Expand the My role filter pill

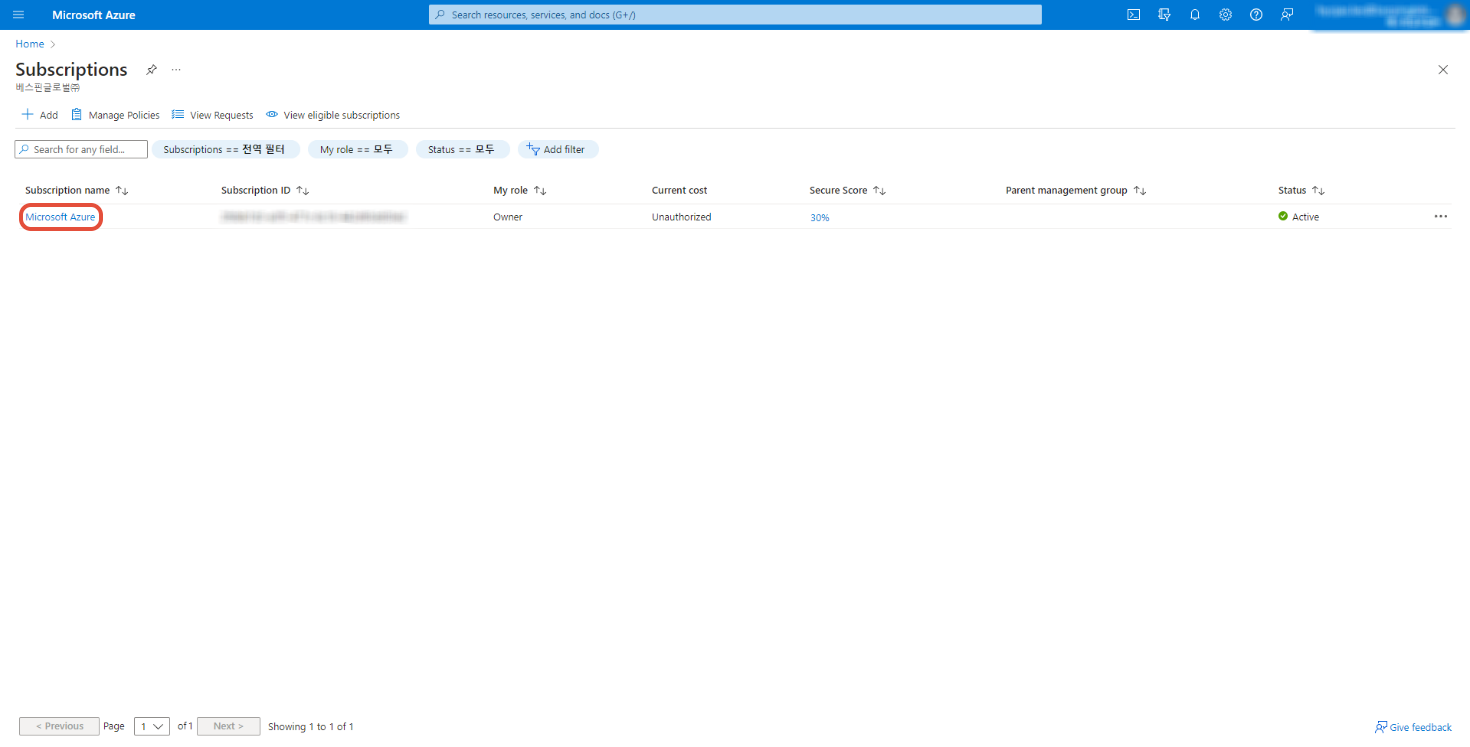coord(357,149)
